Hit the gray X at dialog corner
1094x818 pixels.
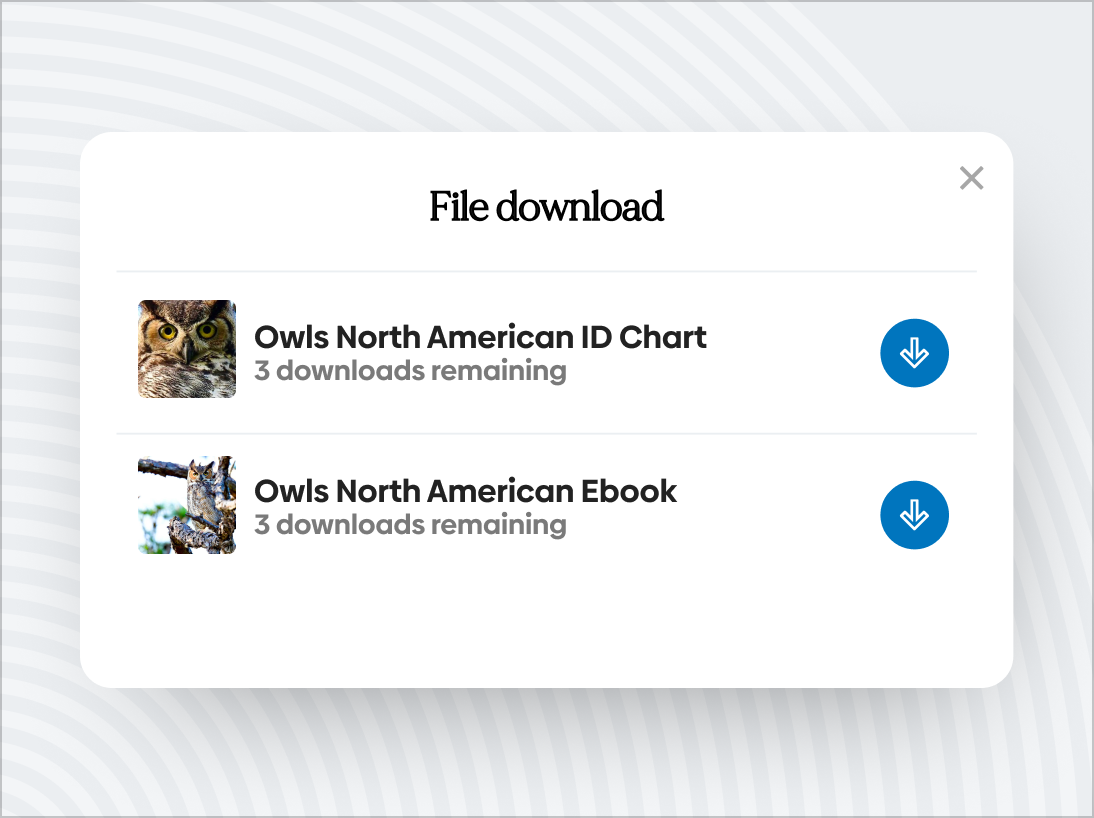(x=971, y=179)
